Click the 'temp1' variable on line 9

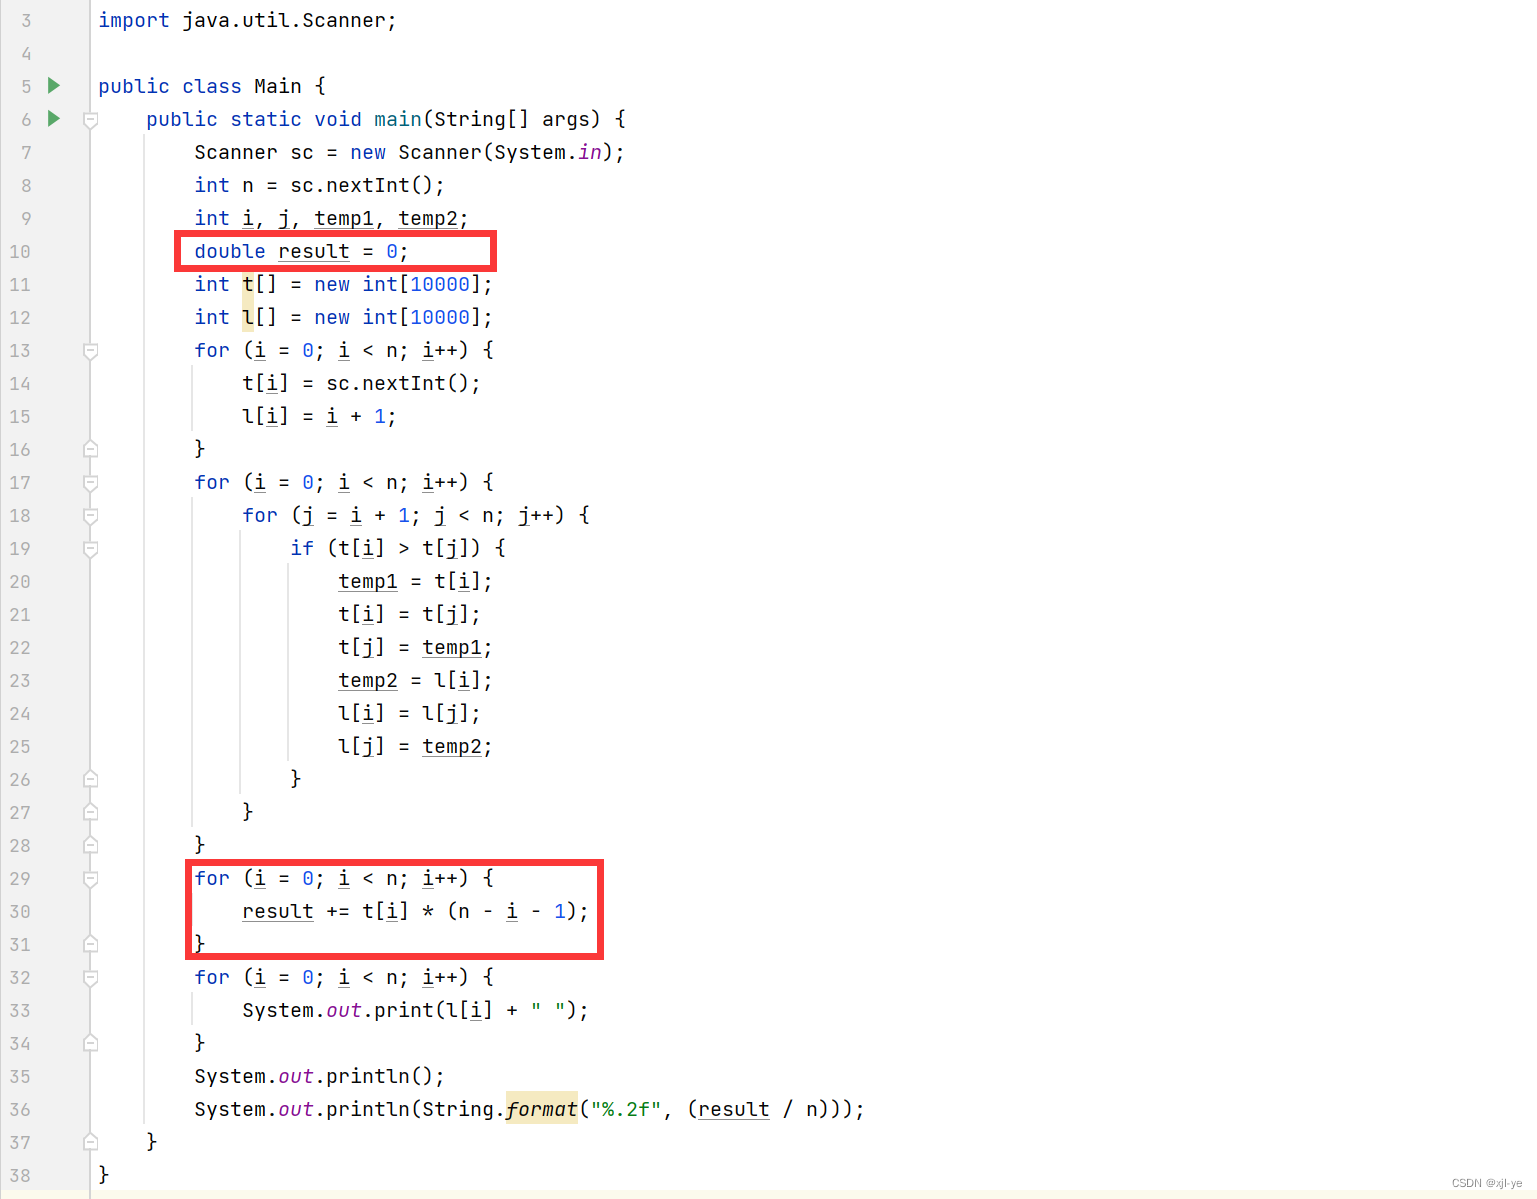(x=344, y=218)
